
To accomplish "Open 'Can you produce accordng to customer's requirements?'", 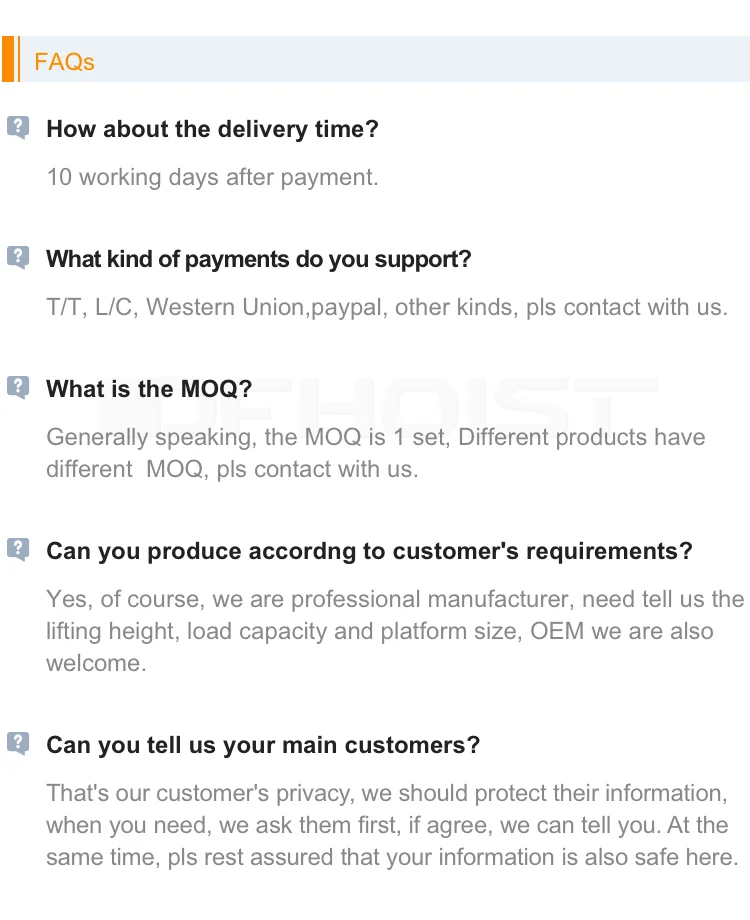I will 370,552.
